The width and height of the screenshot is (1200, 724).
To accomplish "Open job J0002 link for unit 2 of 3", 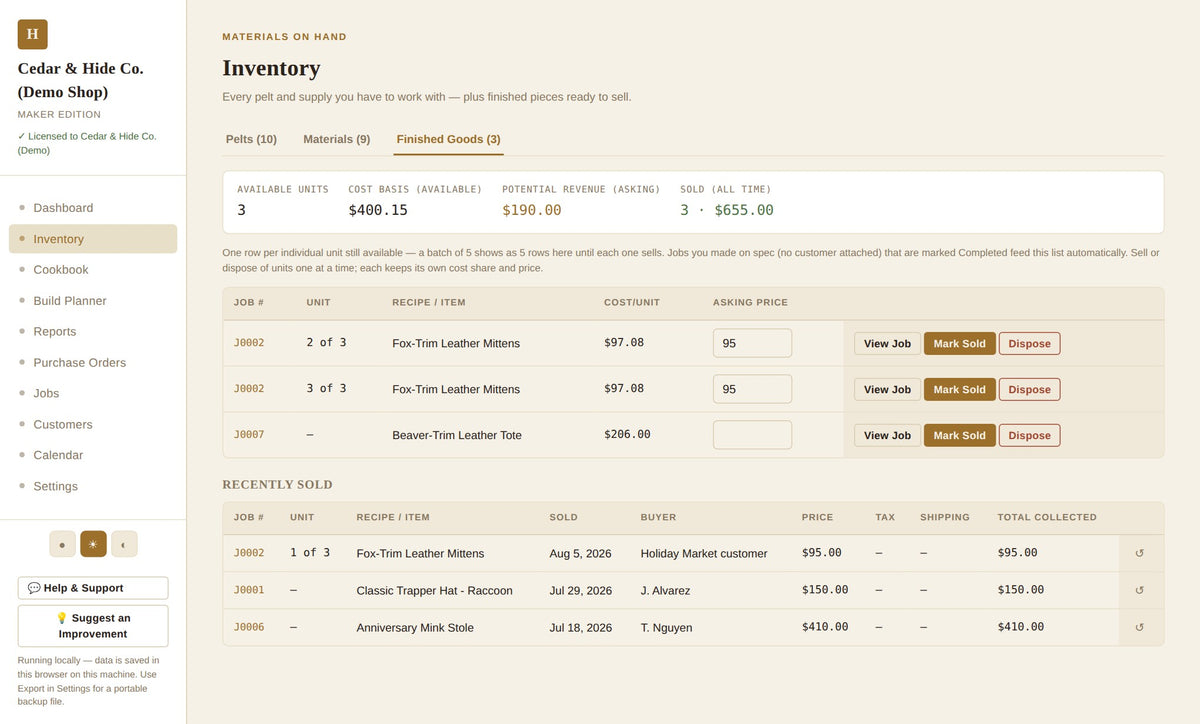I will (249, 343).
